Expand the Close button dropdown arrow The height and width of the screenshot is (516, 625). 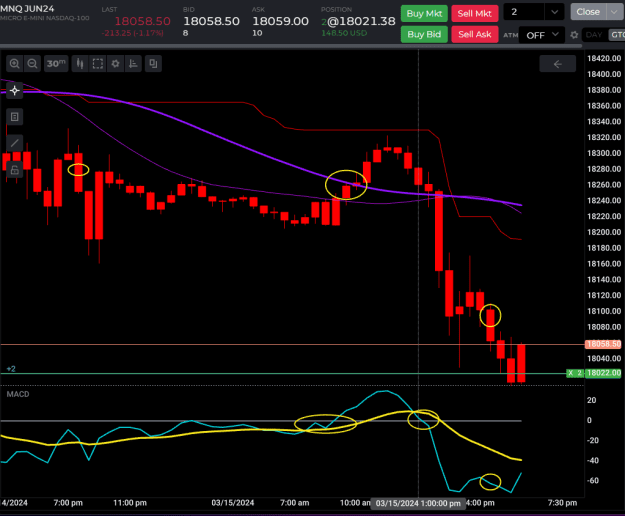(x=615, y=12)
